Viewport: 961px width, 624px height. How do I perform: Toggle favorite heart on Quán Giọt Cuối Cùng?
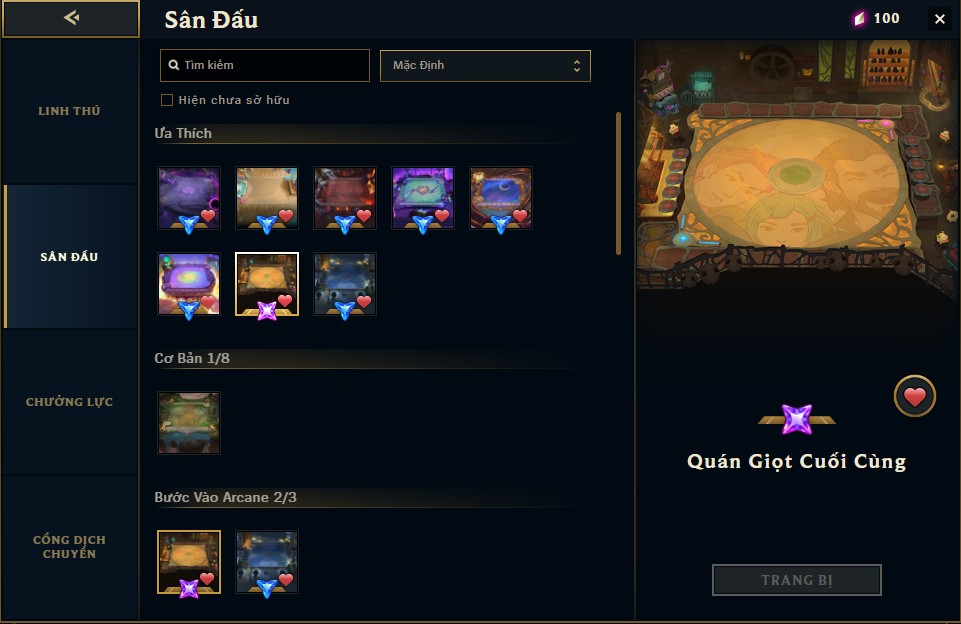point(914,397)
